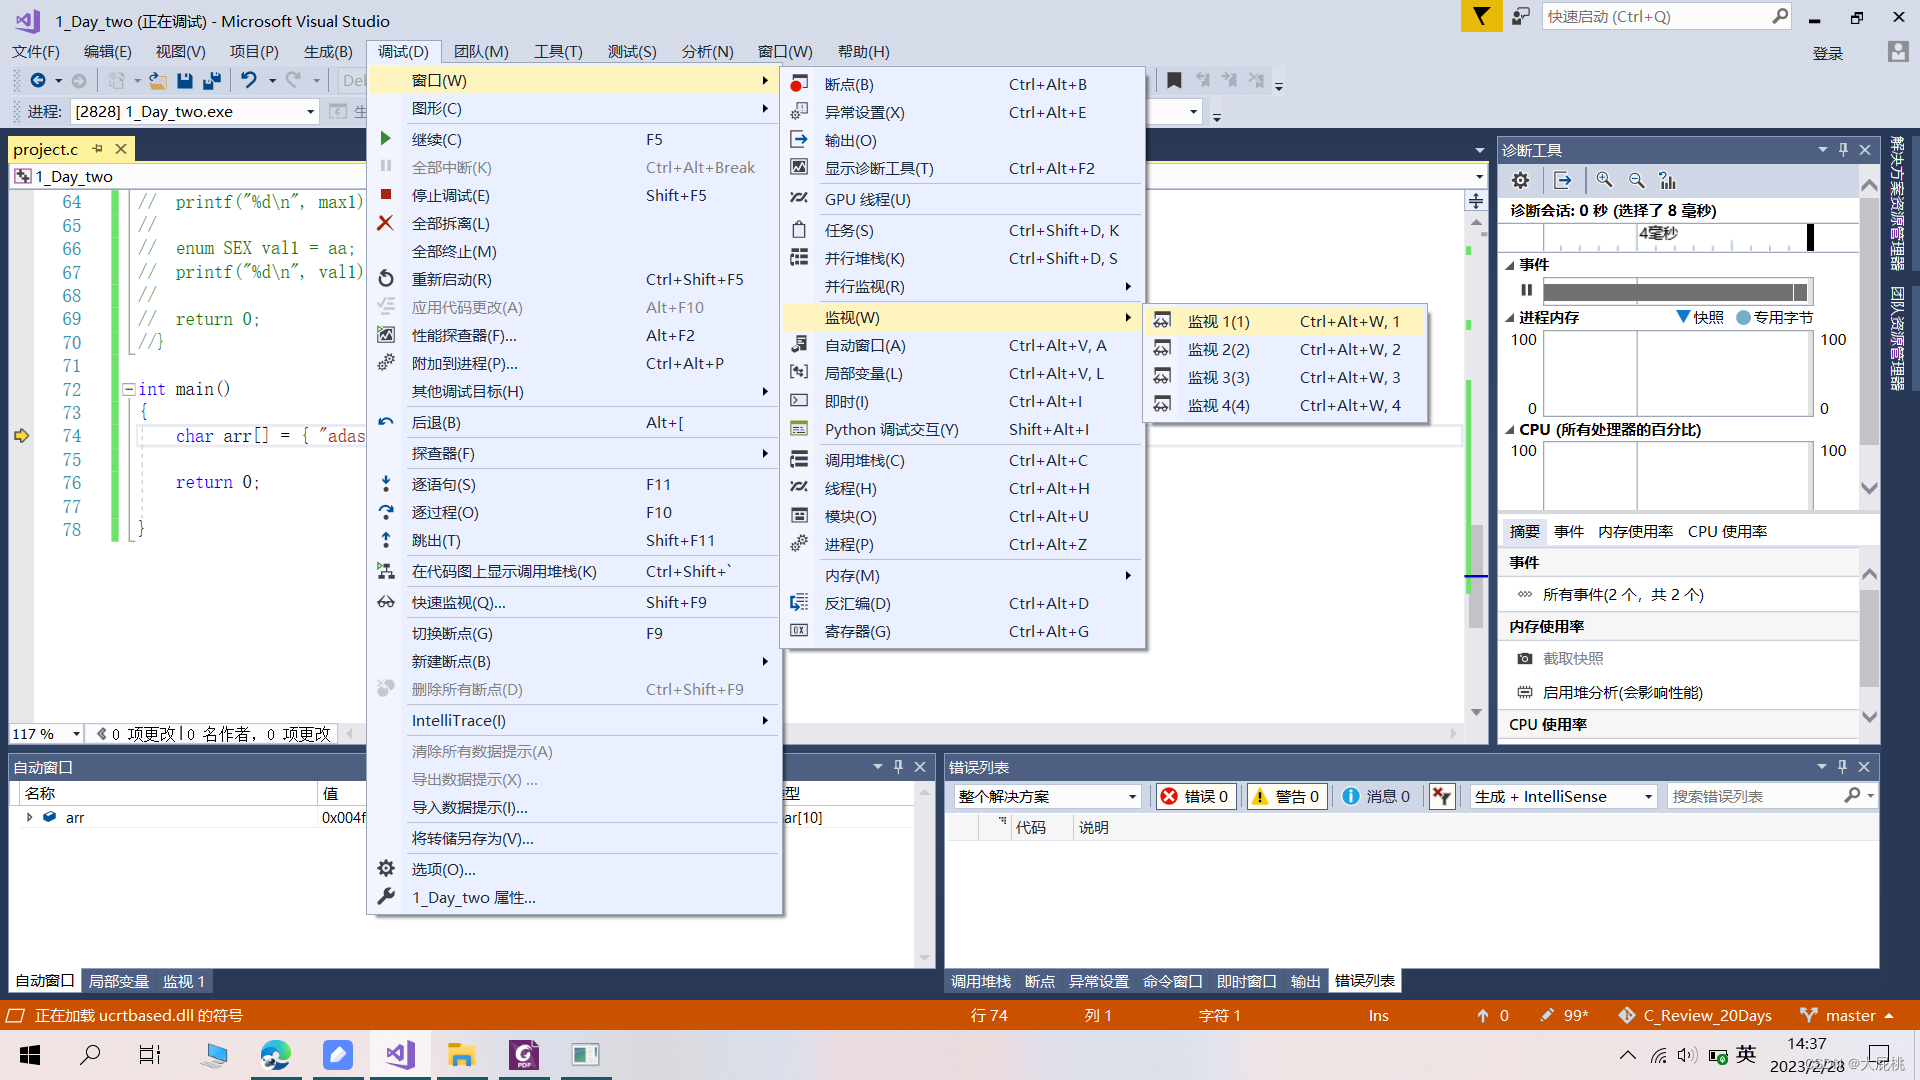The width and height of the screenshot is (1920, 1080).
Task: Click the filter notifications funnel icon
Action: coord(1481,17)
